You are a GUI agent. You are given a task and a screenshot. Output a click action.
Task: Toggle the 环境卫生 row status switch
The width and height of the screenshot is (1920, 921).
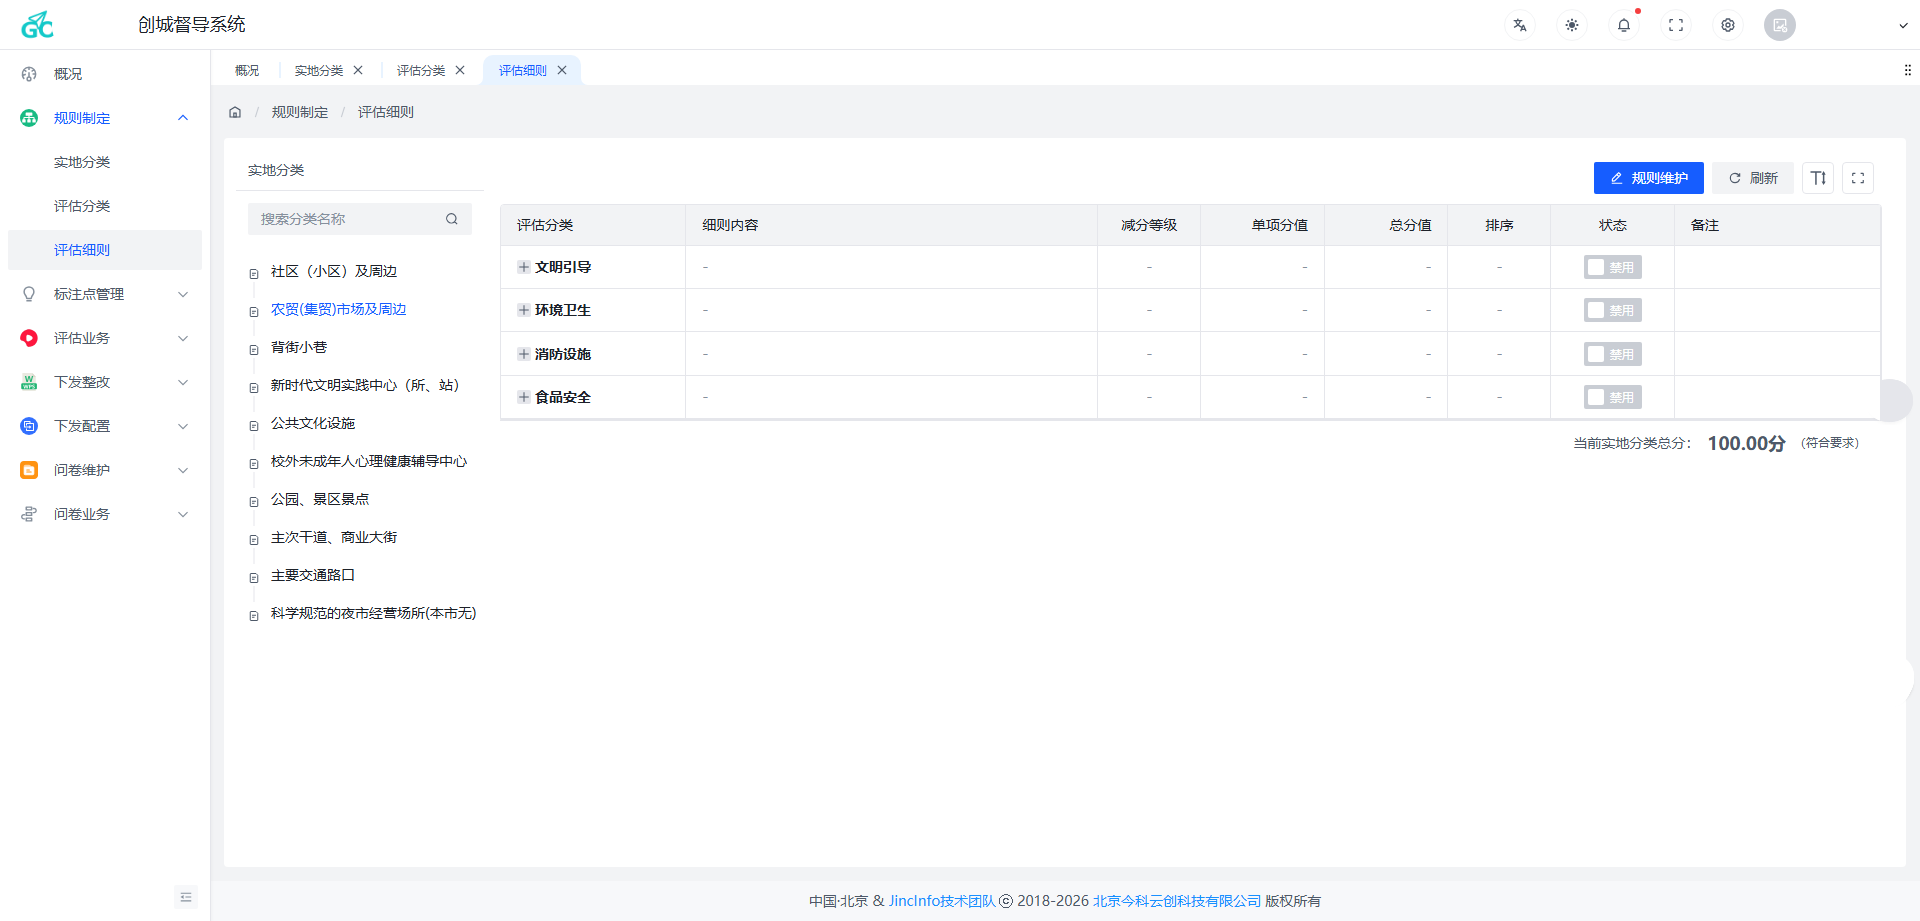(x=1612, y=311)
